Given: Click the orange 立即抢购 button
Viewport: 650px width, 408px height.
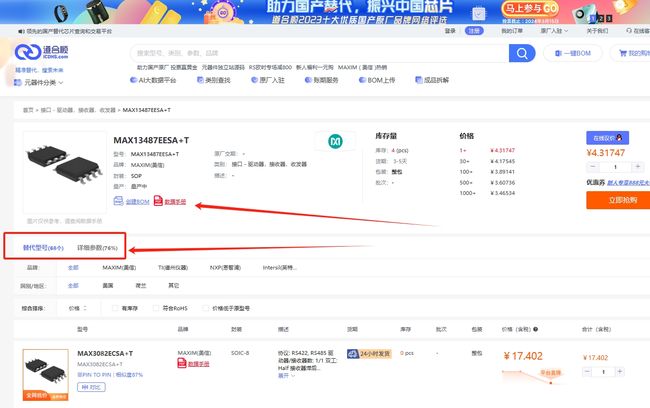Looking at the screenshot, I should click(618, 200).
